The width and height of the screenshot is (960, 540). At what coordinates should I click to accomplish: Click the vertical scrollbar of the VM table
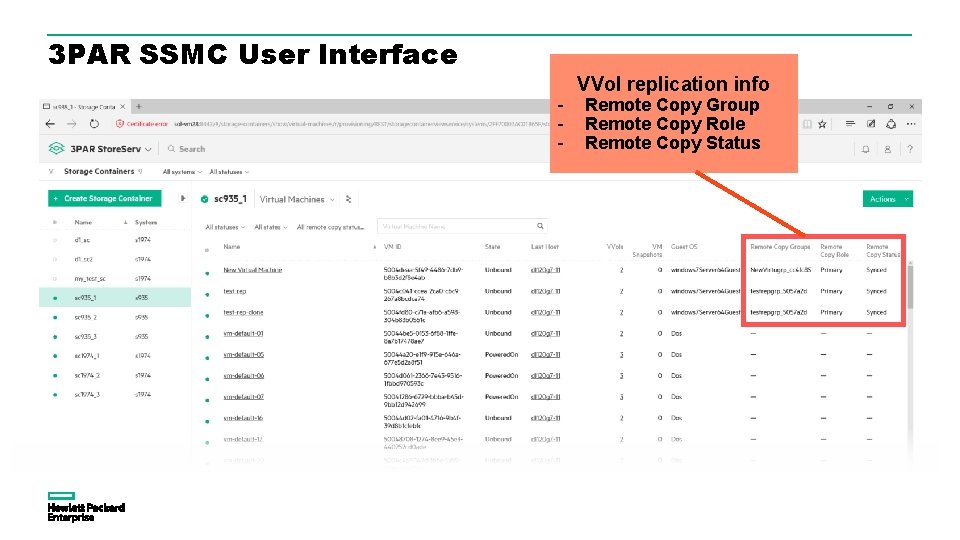pos(910,285)
